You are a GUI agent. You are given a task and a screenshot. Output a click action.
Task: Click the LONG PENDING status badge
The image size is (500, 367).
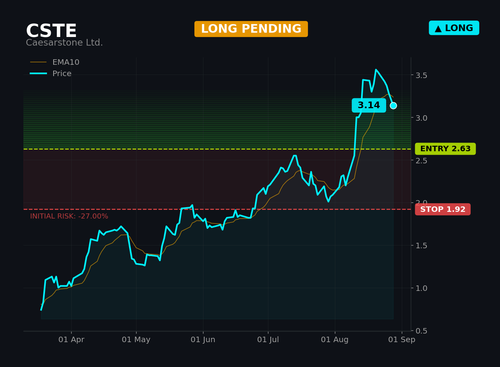[x=251, y=29]
